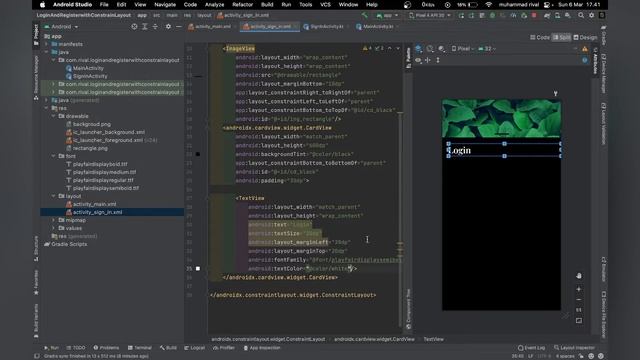
Task: Click the layout warning triangle icon
Action: click(x=585, y=49)
